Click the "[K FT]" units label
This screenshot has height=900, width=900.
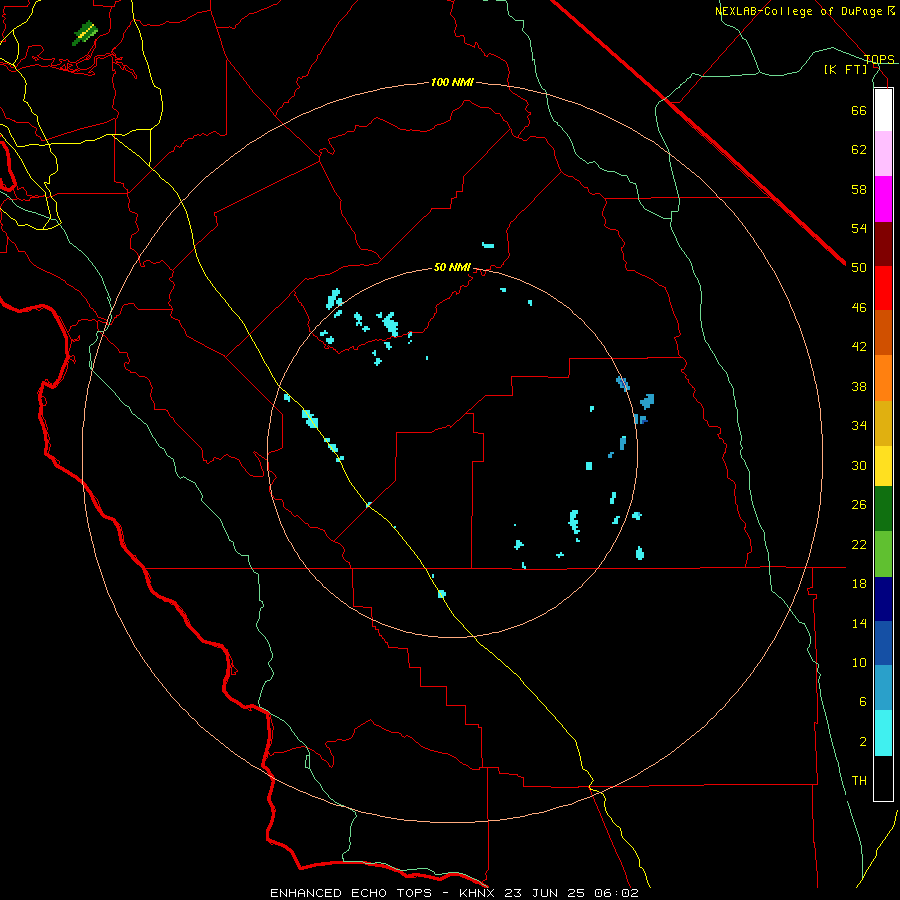[845, 69]
